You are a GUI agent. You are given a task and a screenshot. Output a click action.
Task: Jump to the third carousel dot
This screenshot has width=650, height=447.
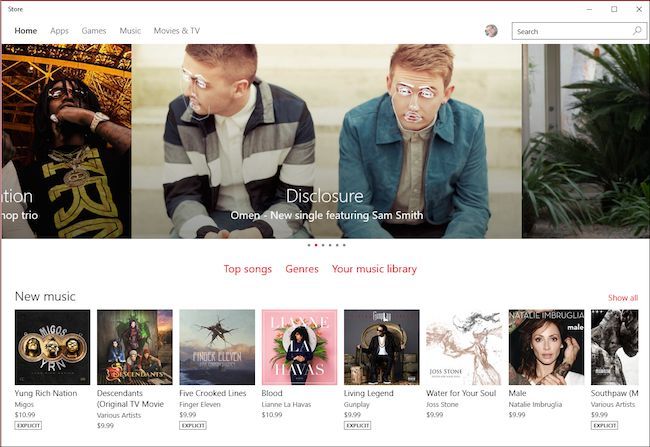[x=323, y=245]
